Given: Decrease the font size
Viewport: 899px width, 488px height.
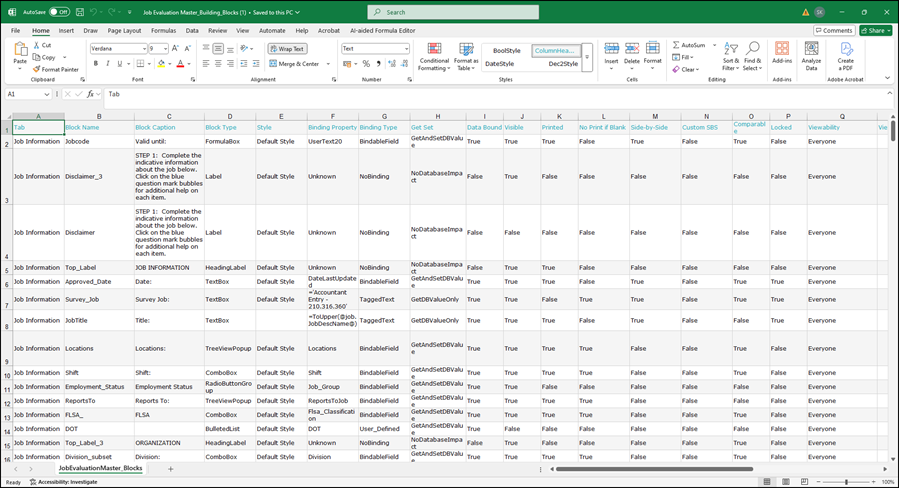Looking at the screenshot, I should 187,49.
